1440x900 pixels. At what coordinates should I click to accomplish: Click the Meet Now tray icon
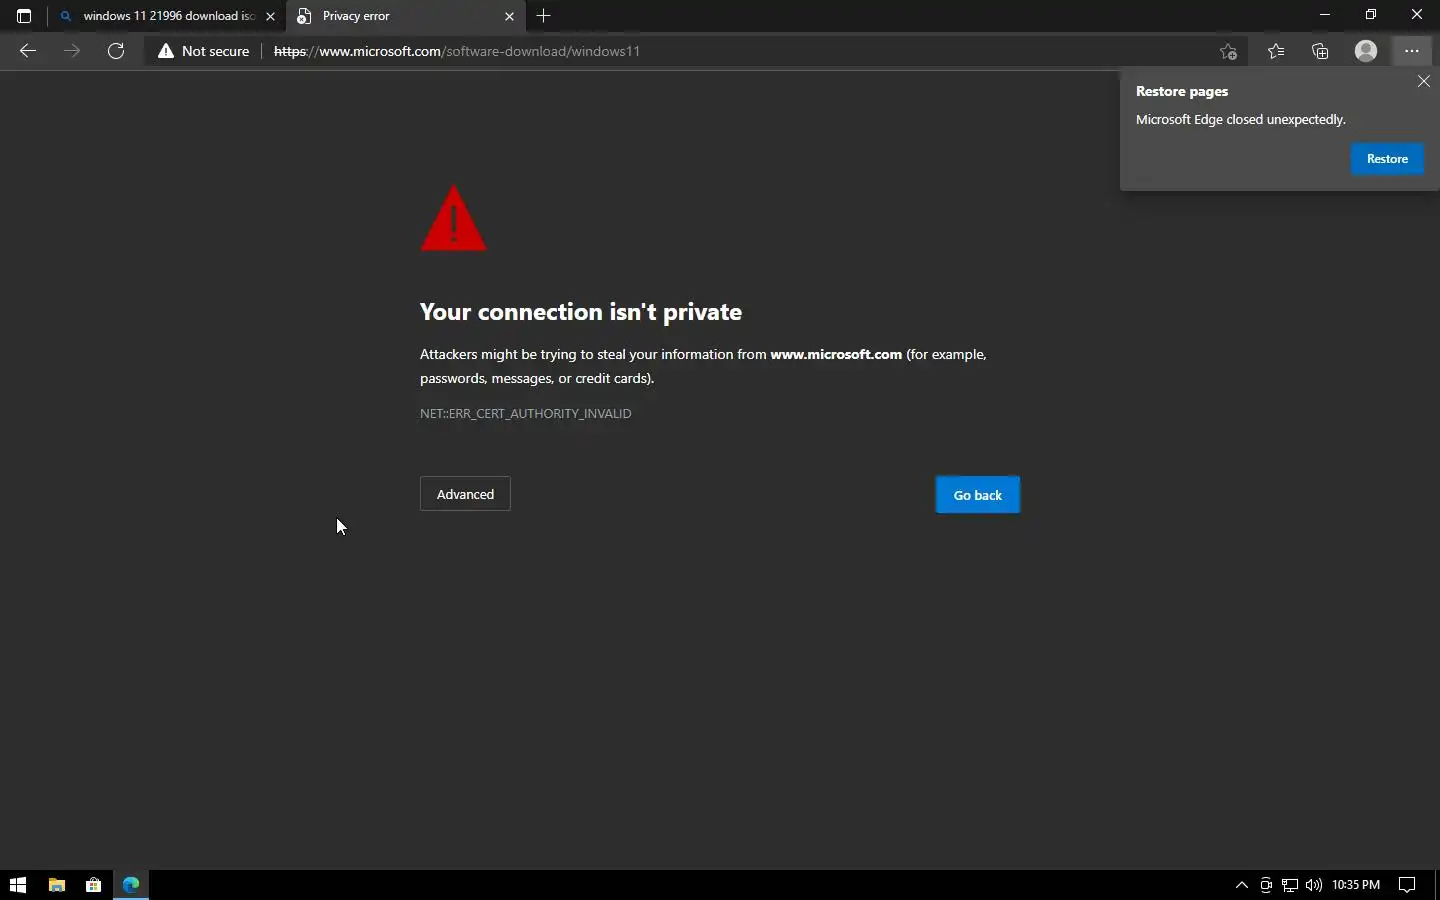[1266, 885]
